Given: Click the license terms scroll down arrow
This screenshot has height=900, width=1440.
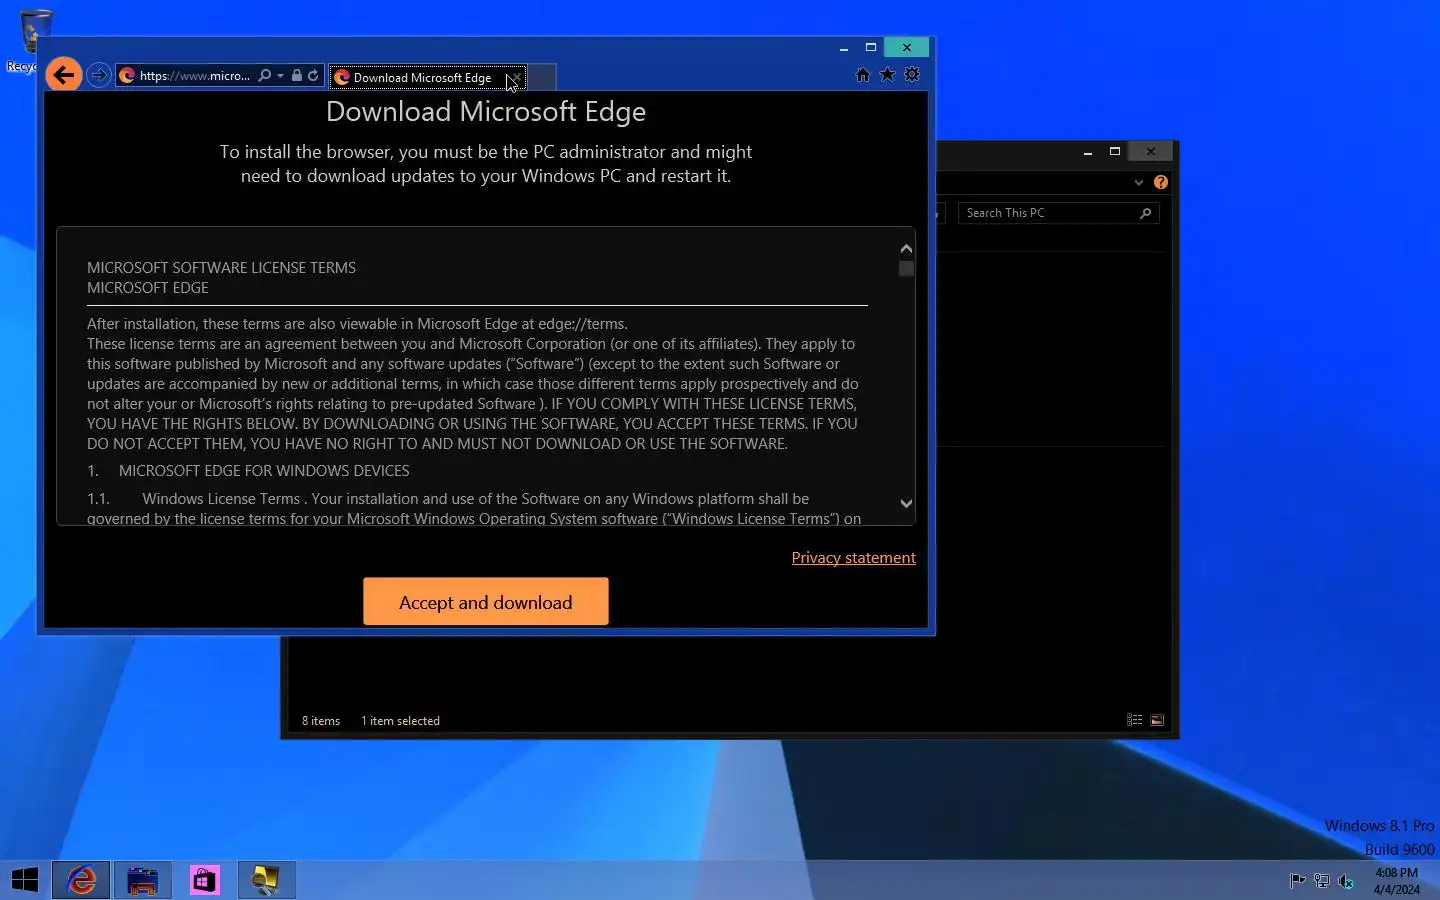Looking at the screenshot, I should (x=906, y=504).
